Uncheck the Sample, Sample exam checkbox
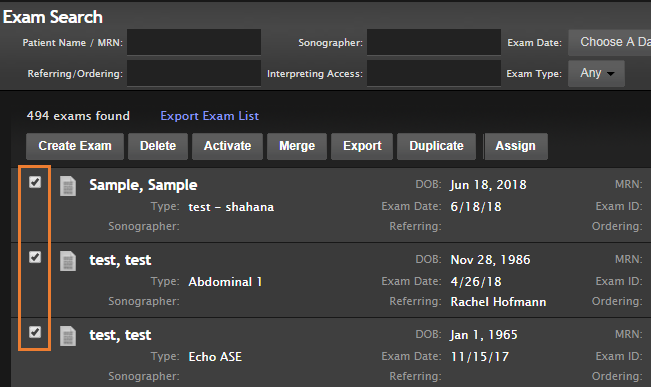This screenshot has height=387, width=651. tap(35, 182)
